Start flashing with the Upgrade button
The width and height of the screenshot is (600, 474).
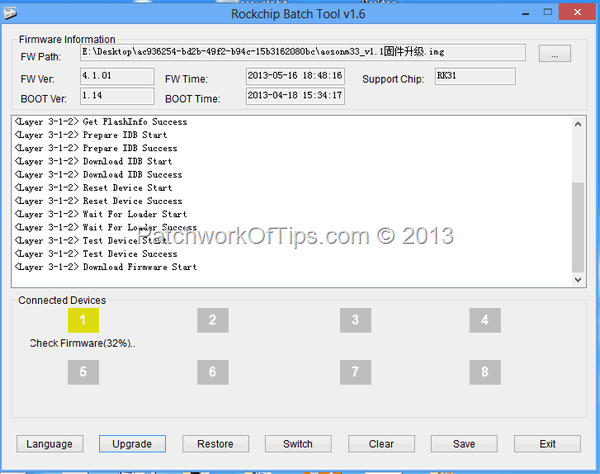(x=132, y=444)
